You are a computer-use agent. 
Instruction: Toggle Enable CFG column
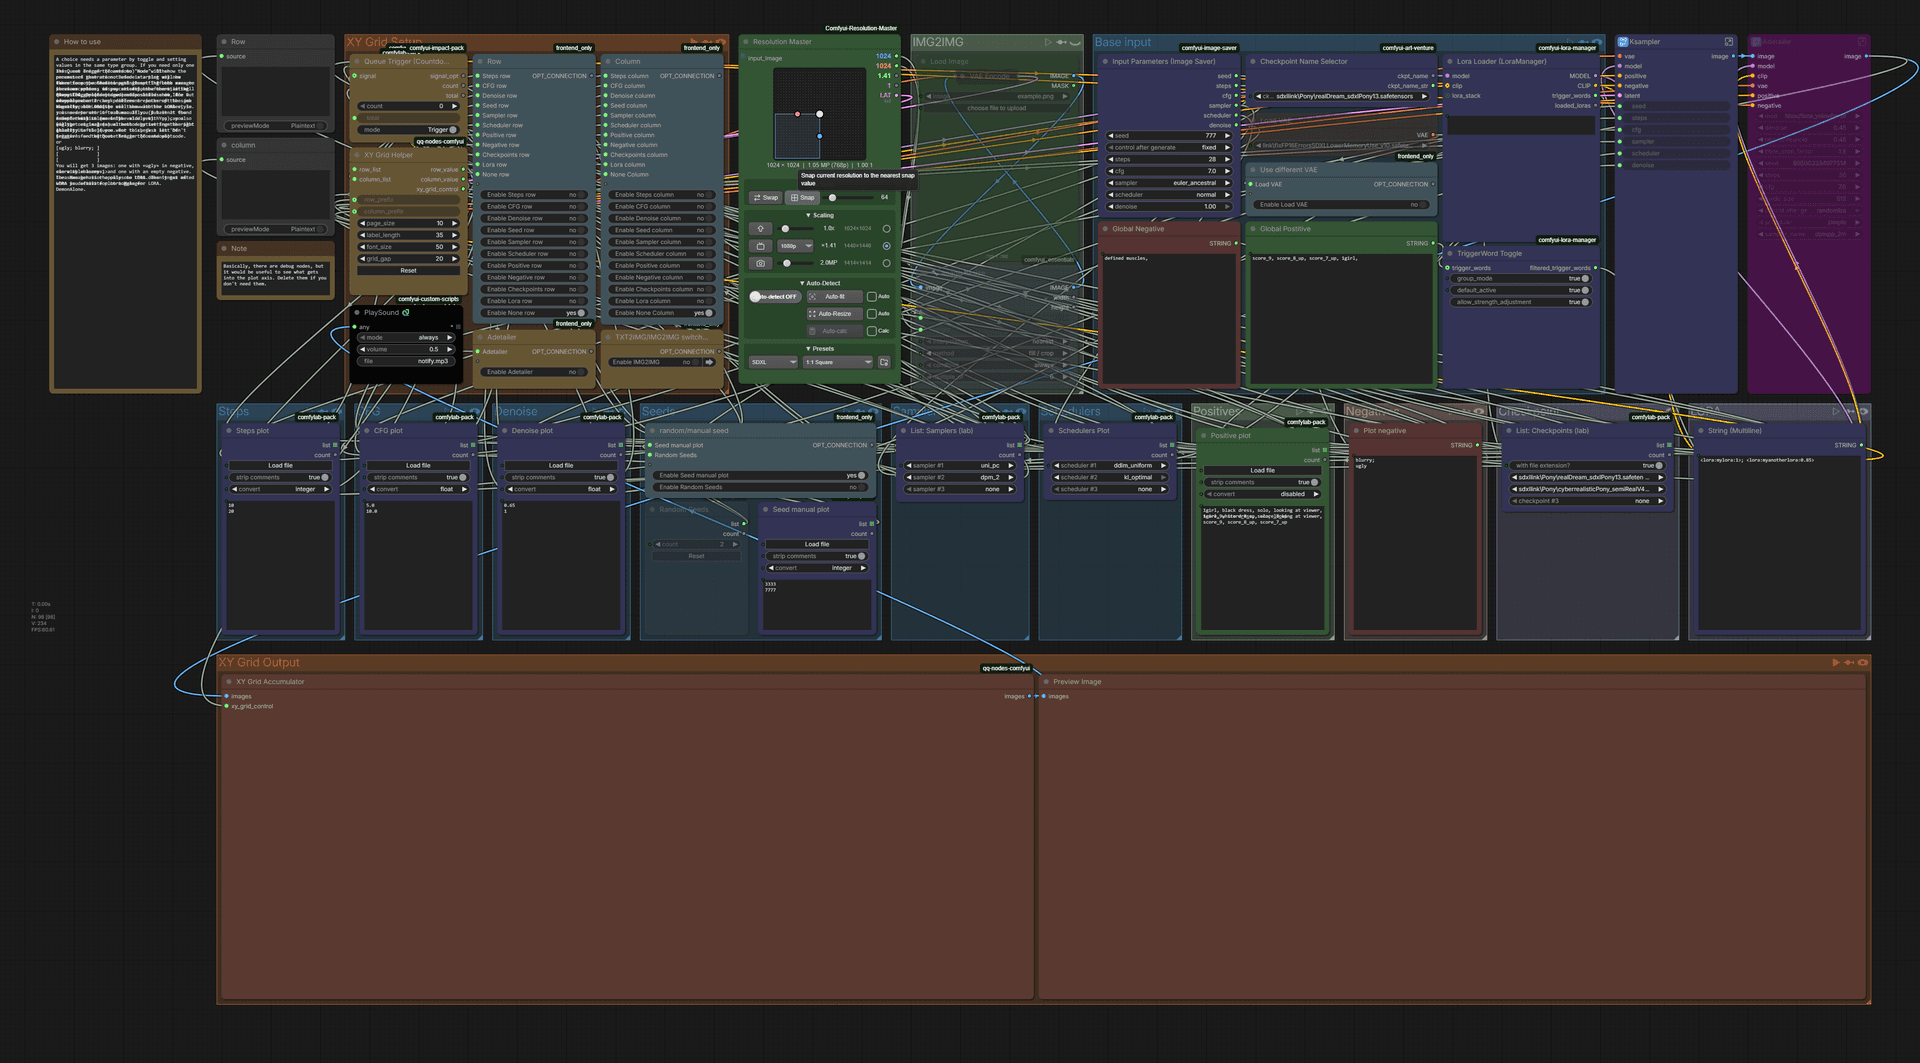661,207
